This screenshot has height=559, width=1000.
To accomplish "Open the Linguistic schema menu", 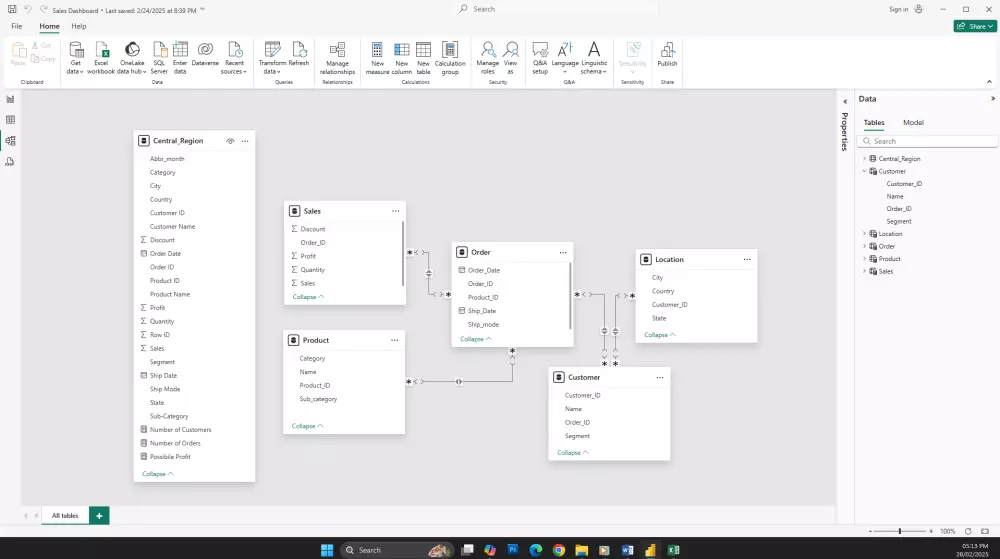I will point(594,58).
